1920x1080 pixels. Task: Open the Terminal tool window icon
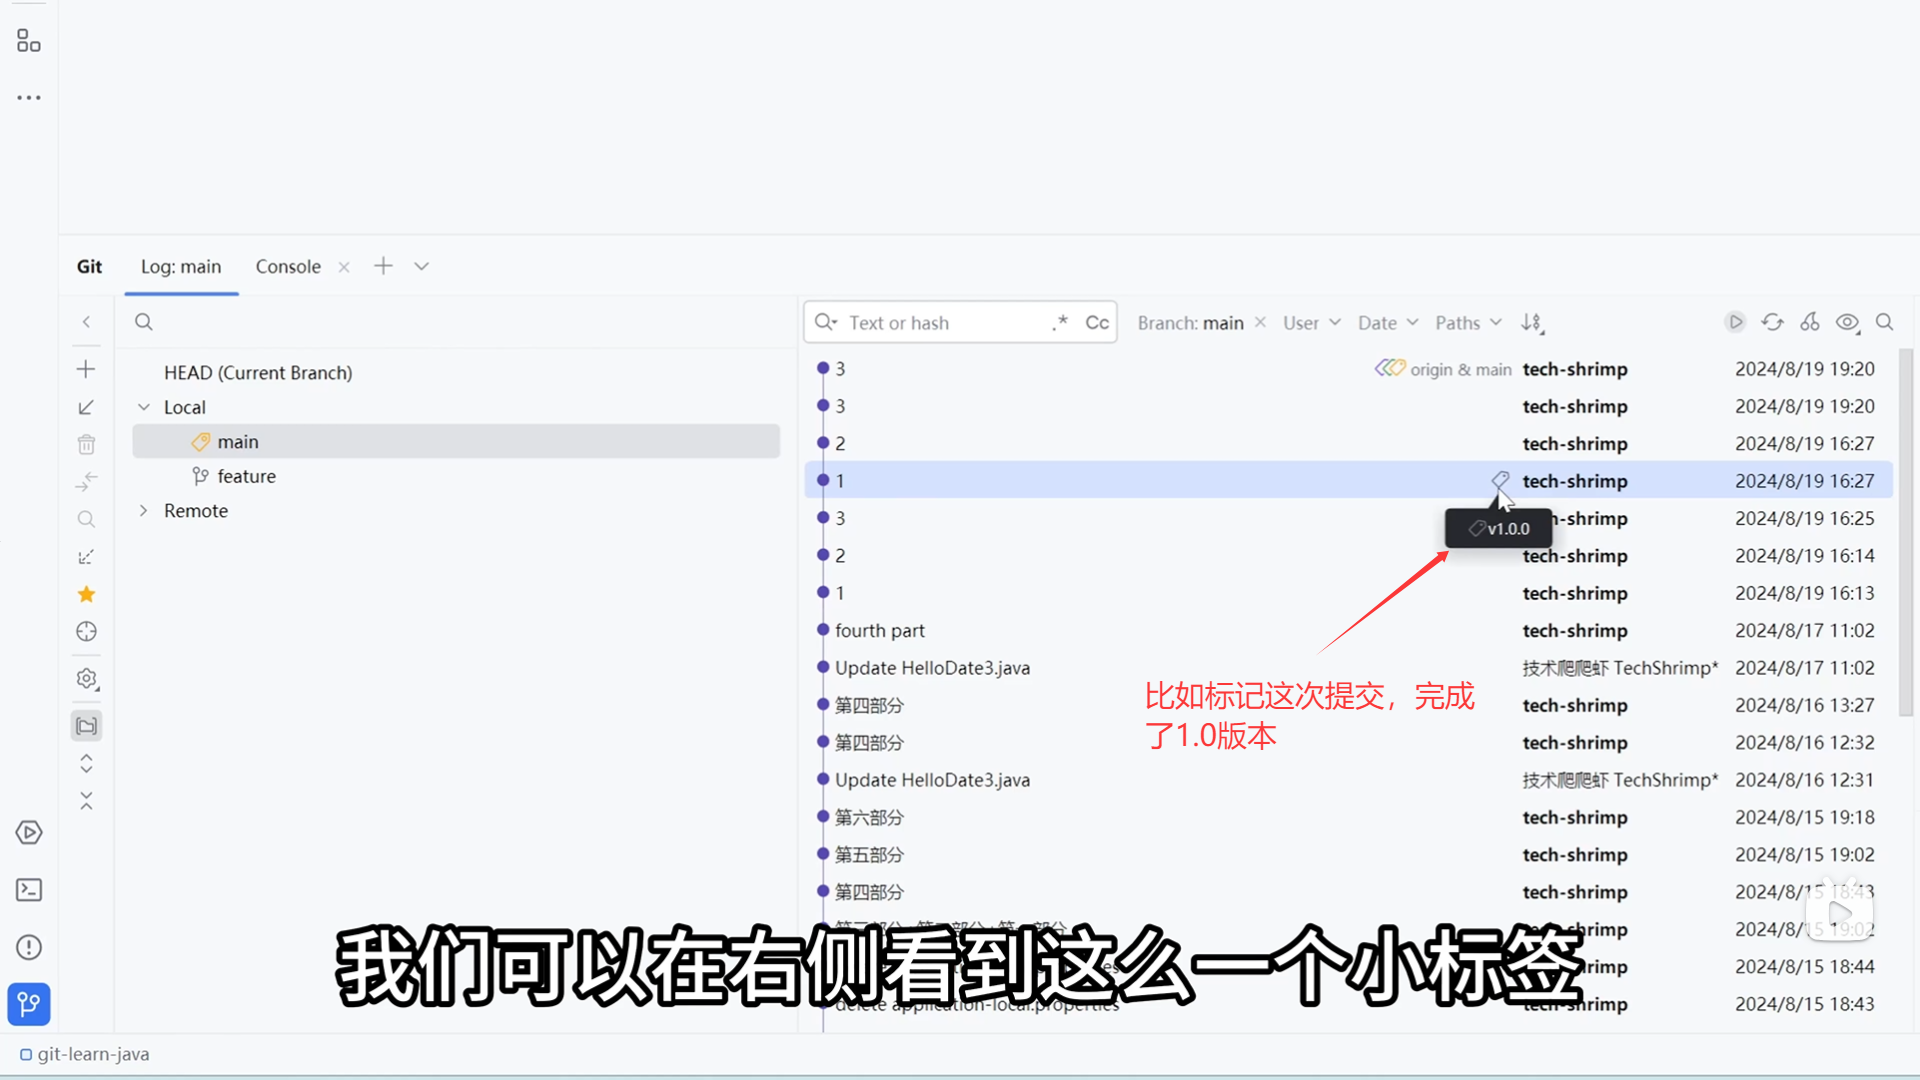tap(29, 890)
